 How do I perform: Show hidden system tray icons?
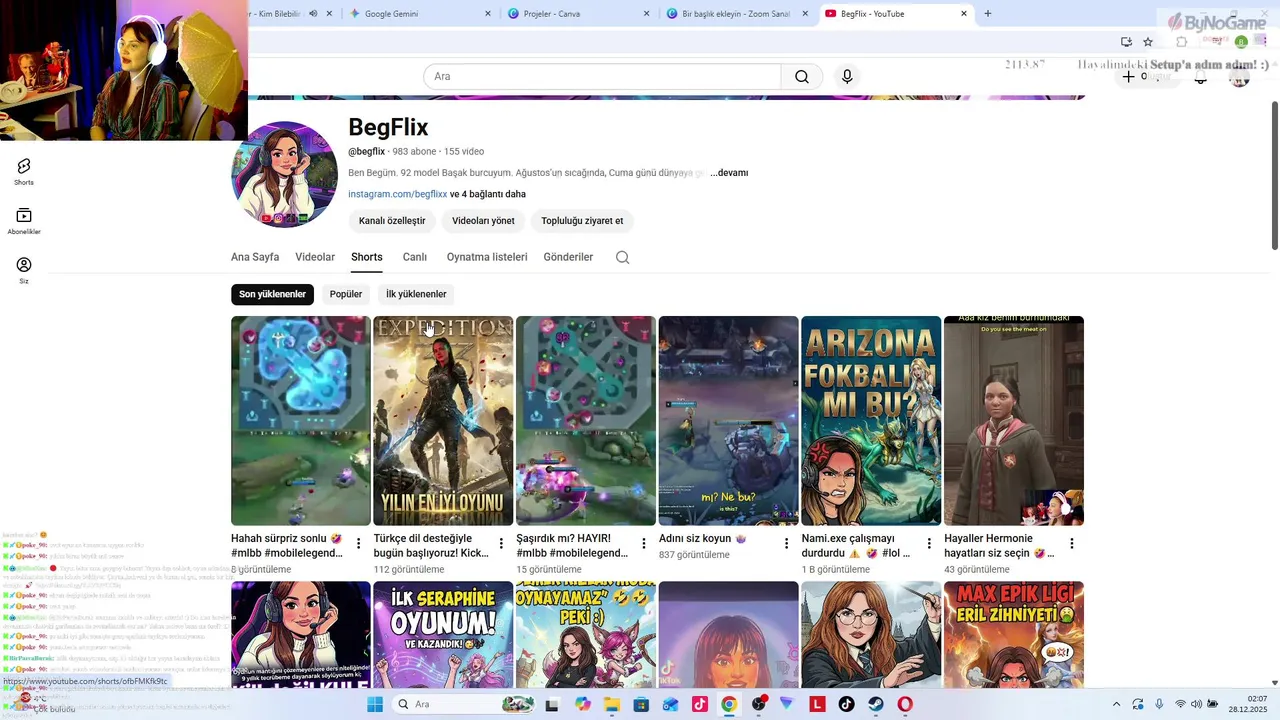(x=1116, y=704)
